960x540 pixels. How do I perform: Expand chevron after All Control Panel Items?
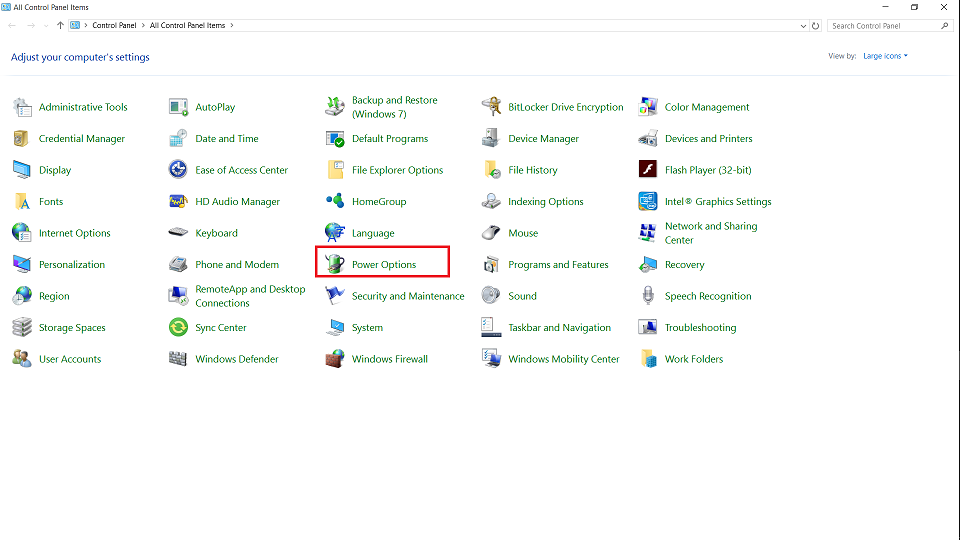tap(232, 26)
